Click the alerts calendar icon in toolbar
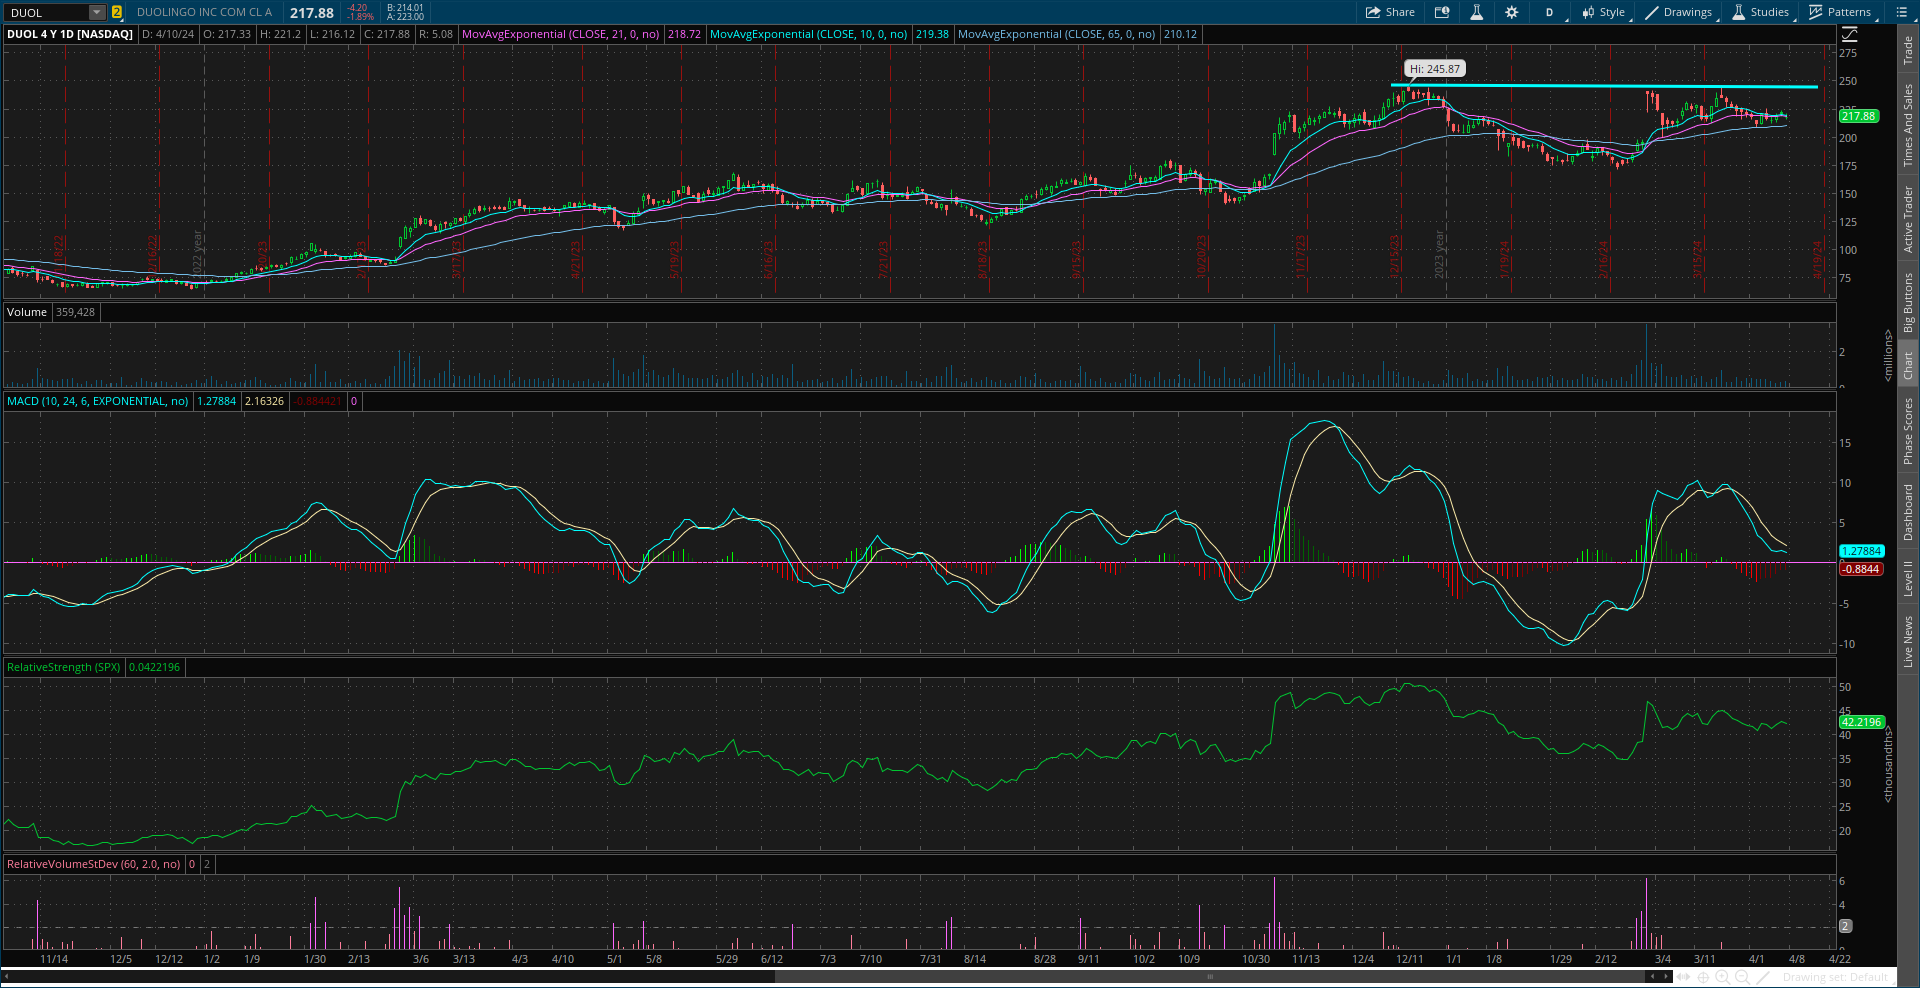This screenshot has width=1920, height=988. (x=1441, y=12)
